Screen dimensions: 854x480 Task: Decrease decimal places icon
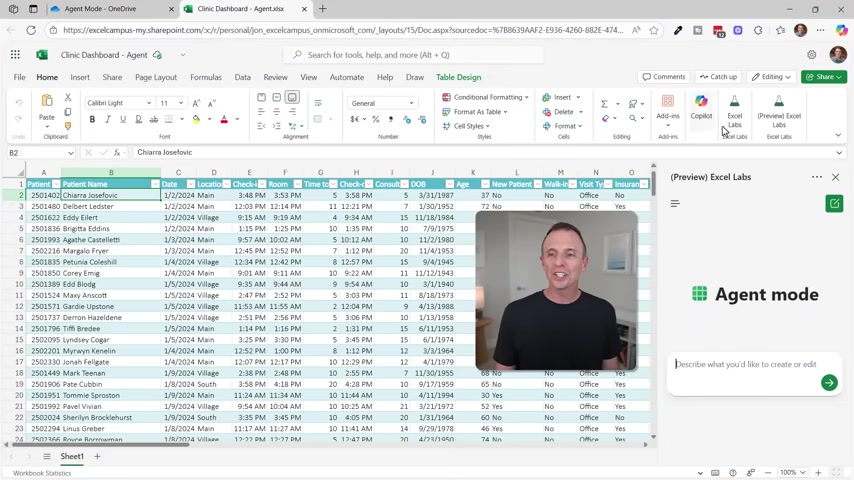pos(422,119)
